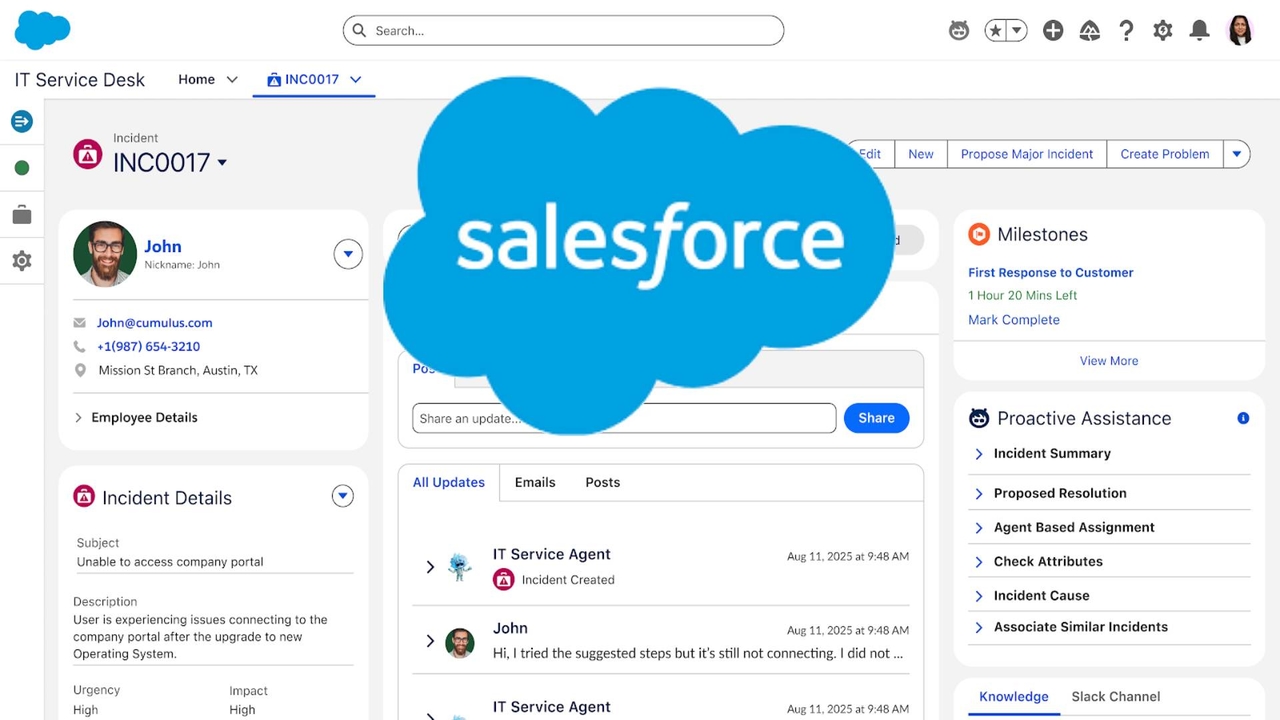Click the green status dot in sidebar
The width and height of the screenshot is (1280, 720).
pos(22,168)
